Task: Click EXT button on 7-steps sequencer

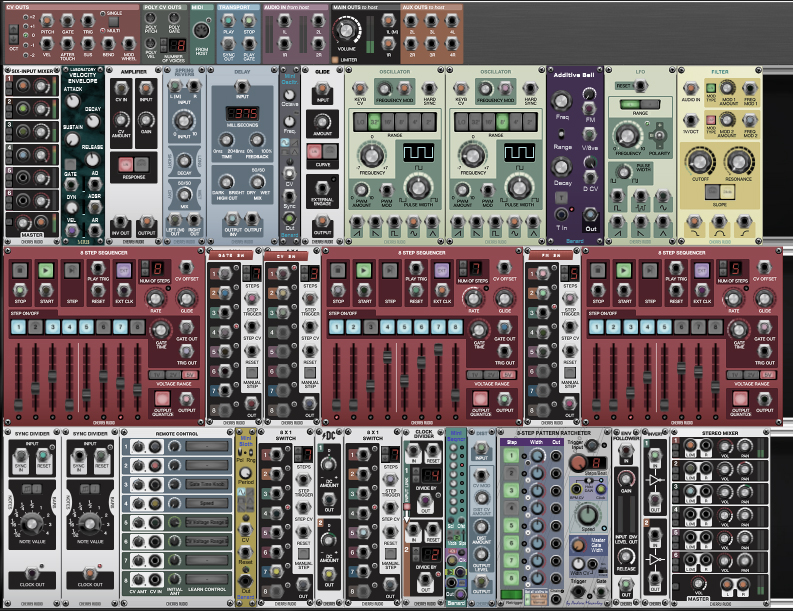Action: coord(442,271)
